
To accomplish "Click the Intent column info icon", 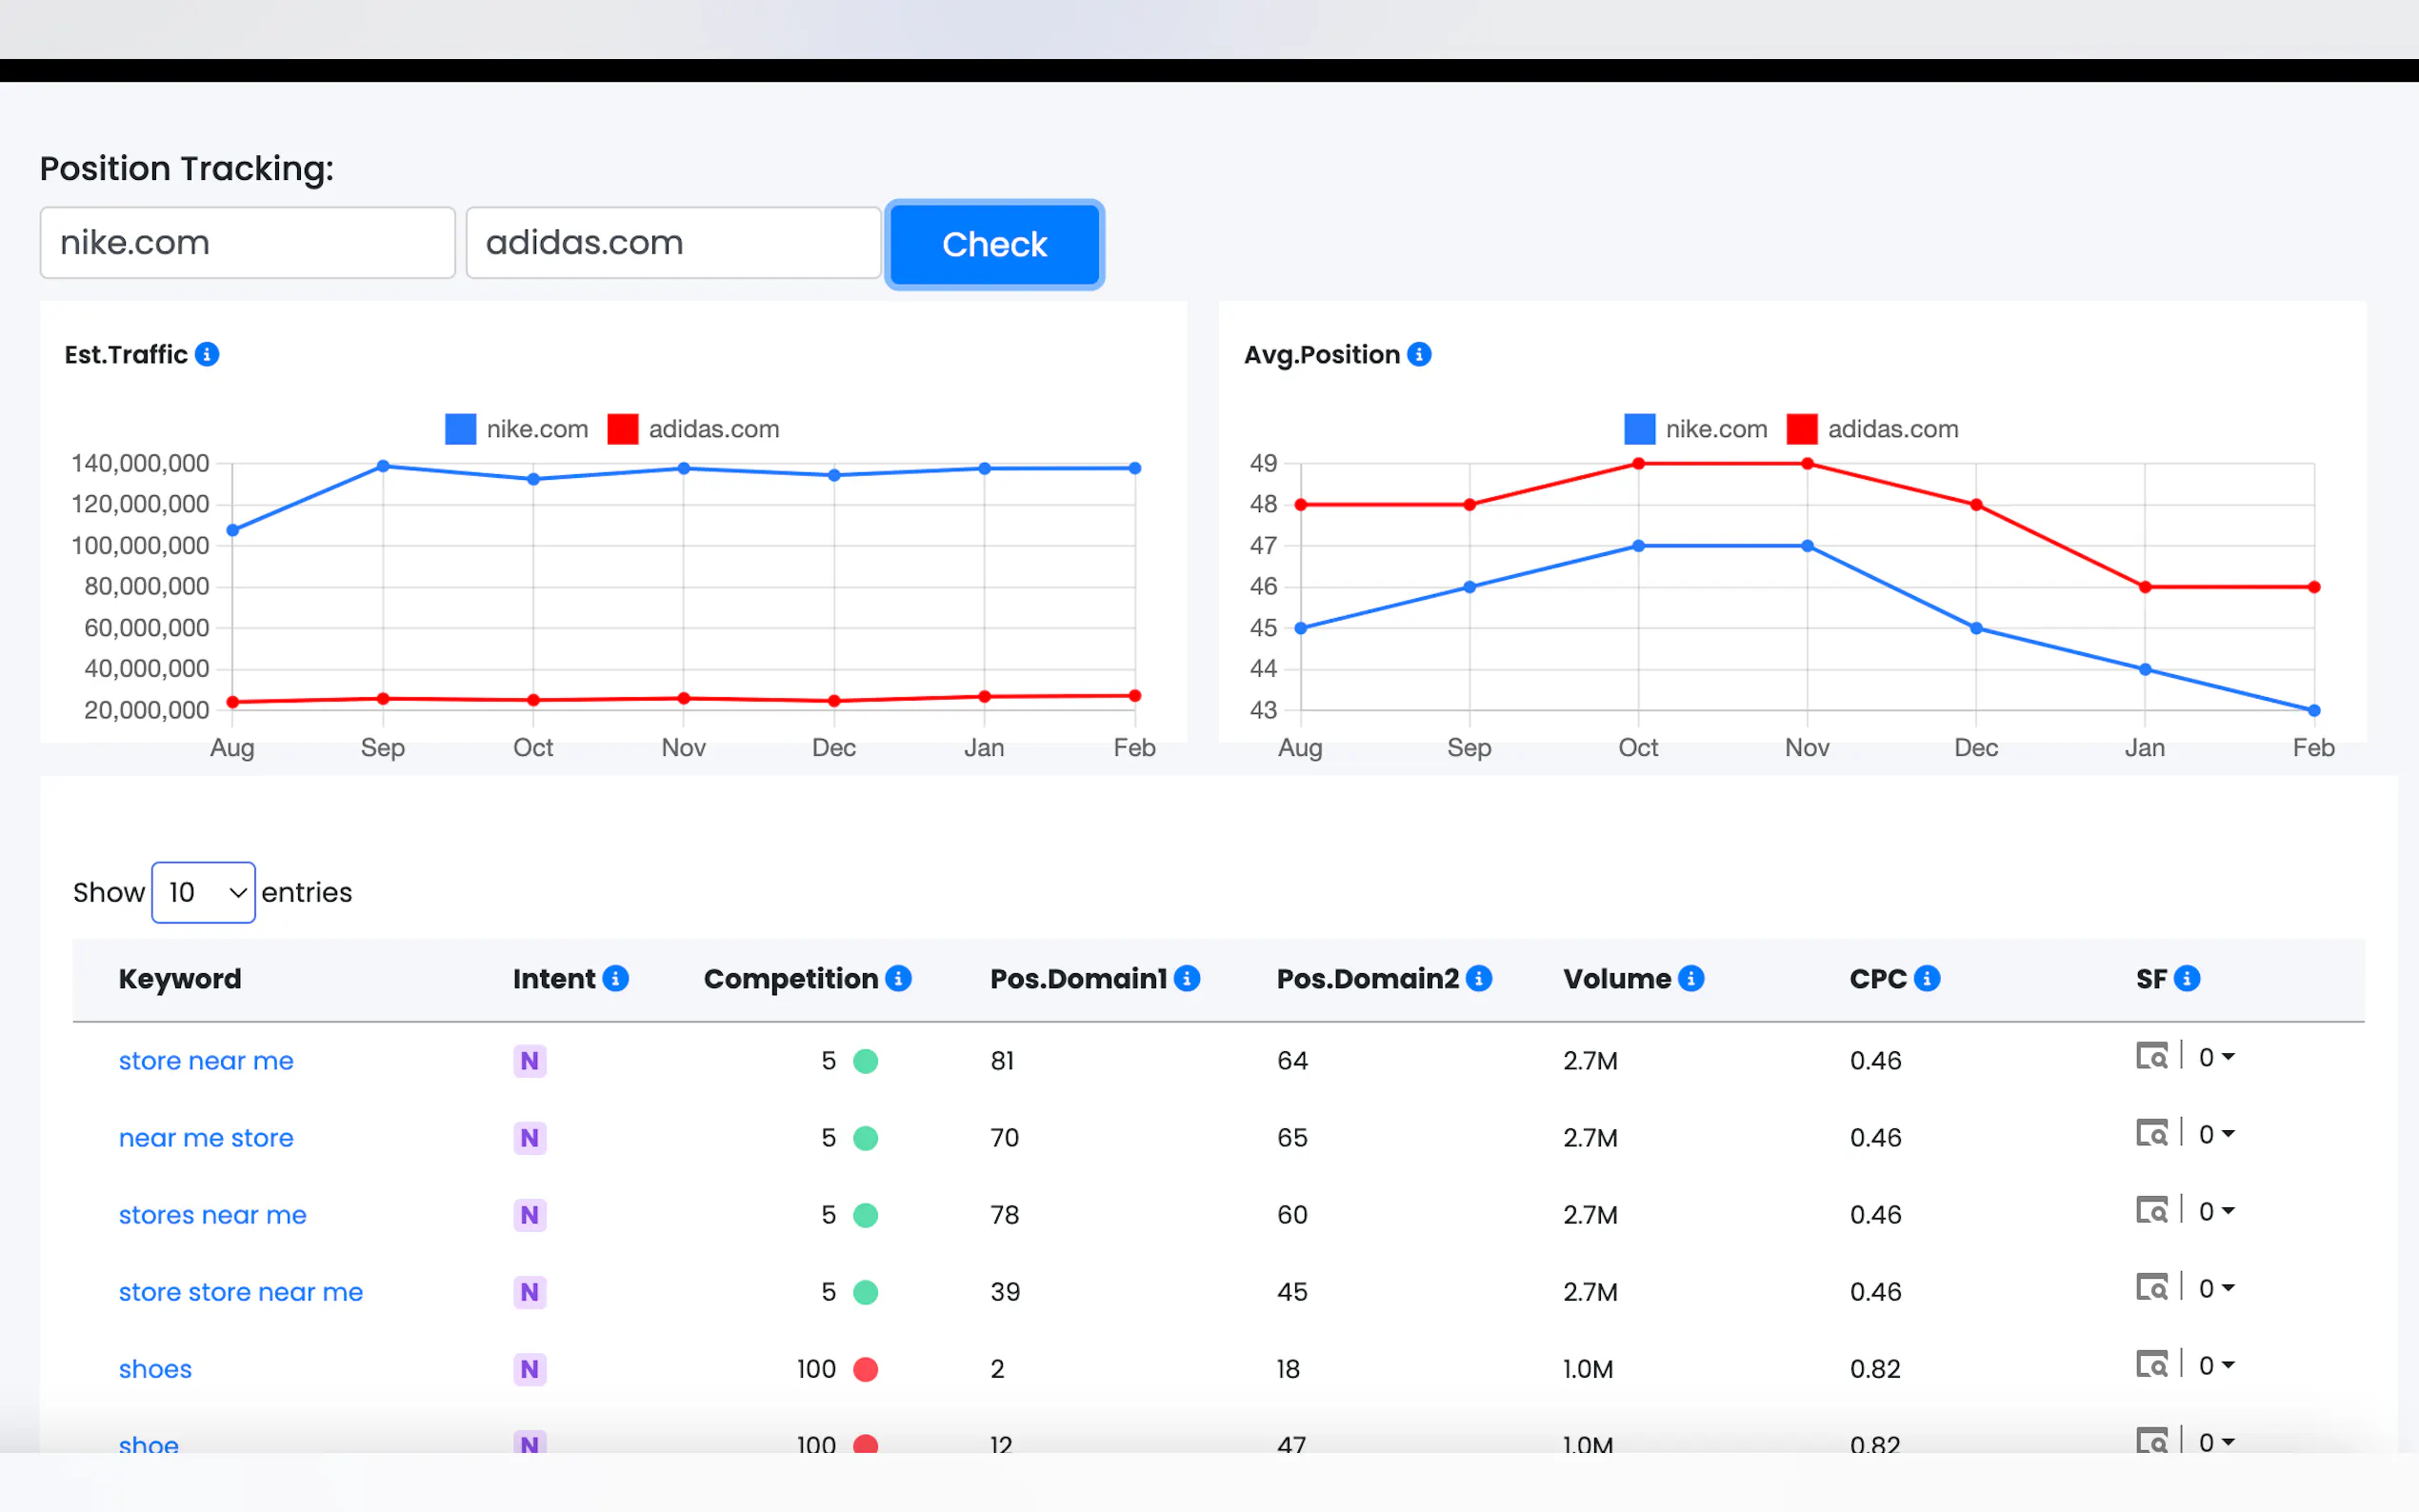I will 616,978.
